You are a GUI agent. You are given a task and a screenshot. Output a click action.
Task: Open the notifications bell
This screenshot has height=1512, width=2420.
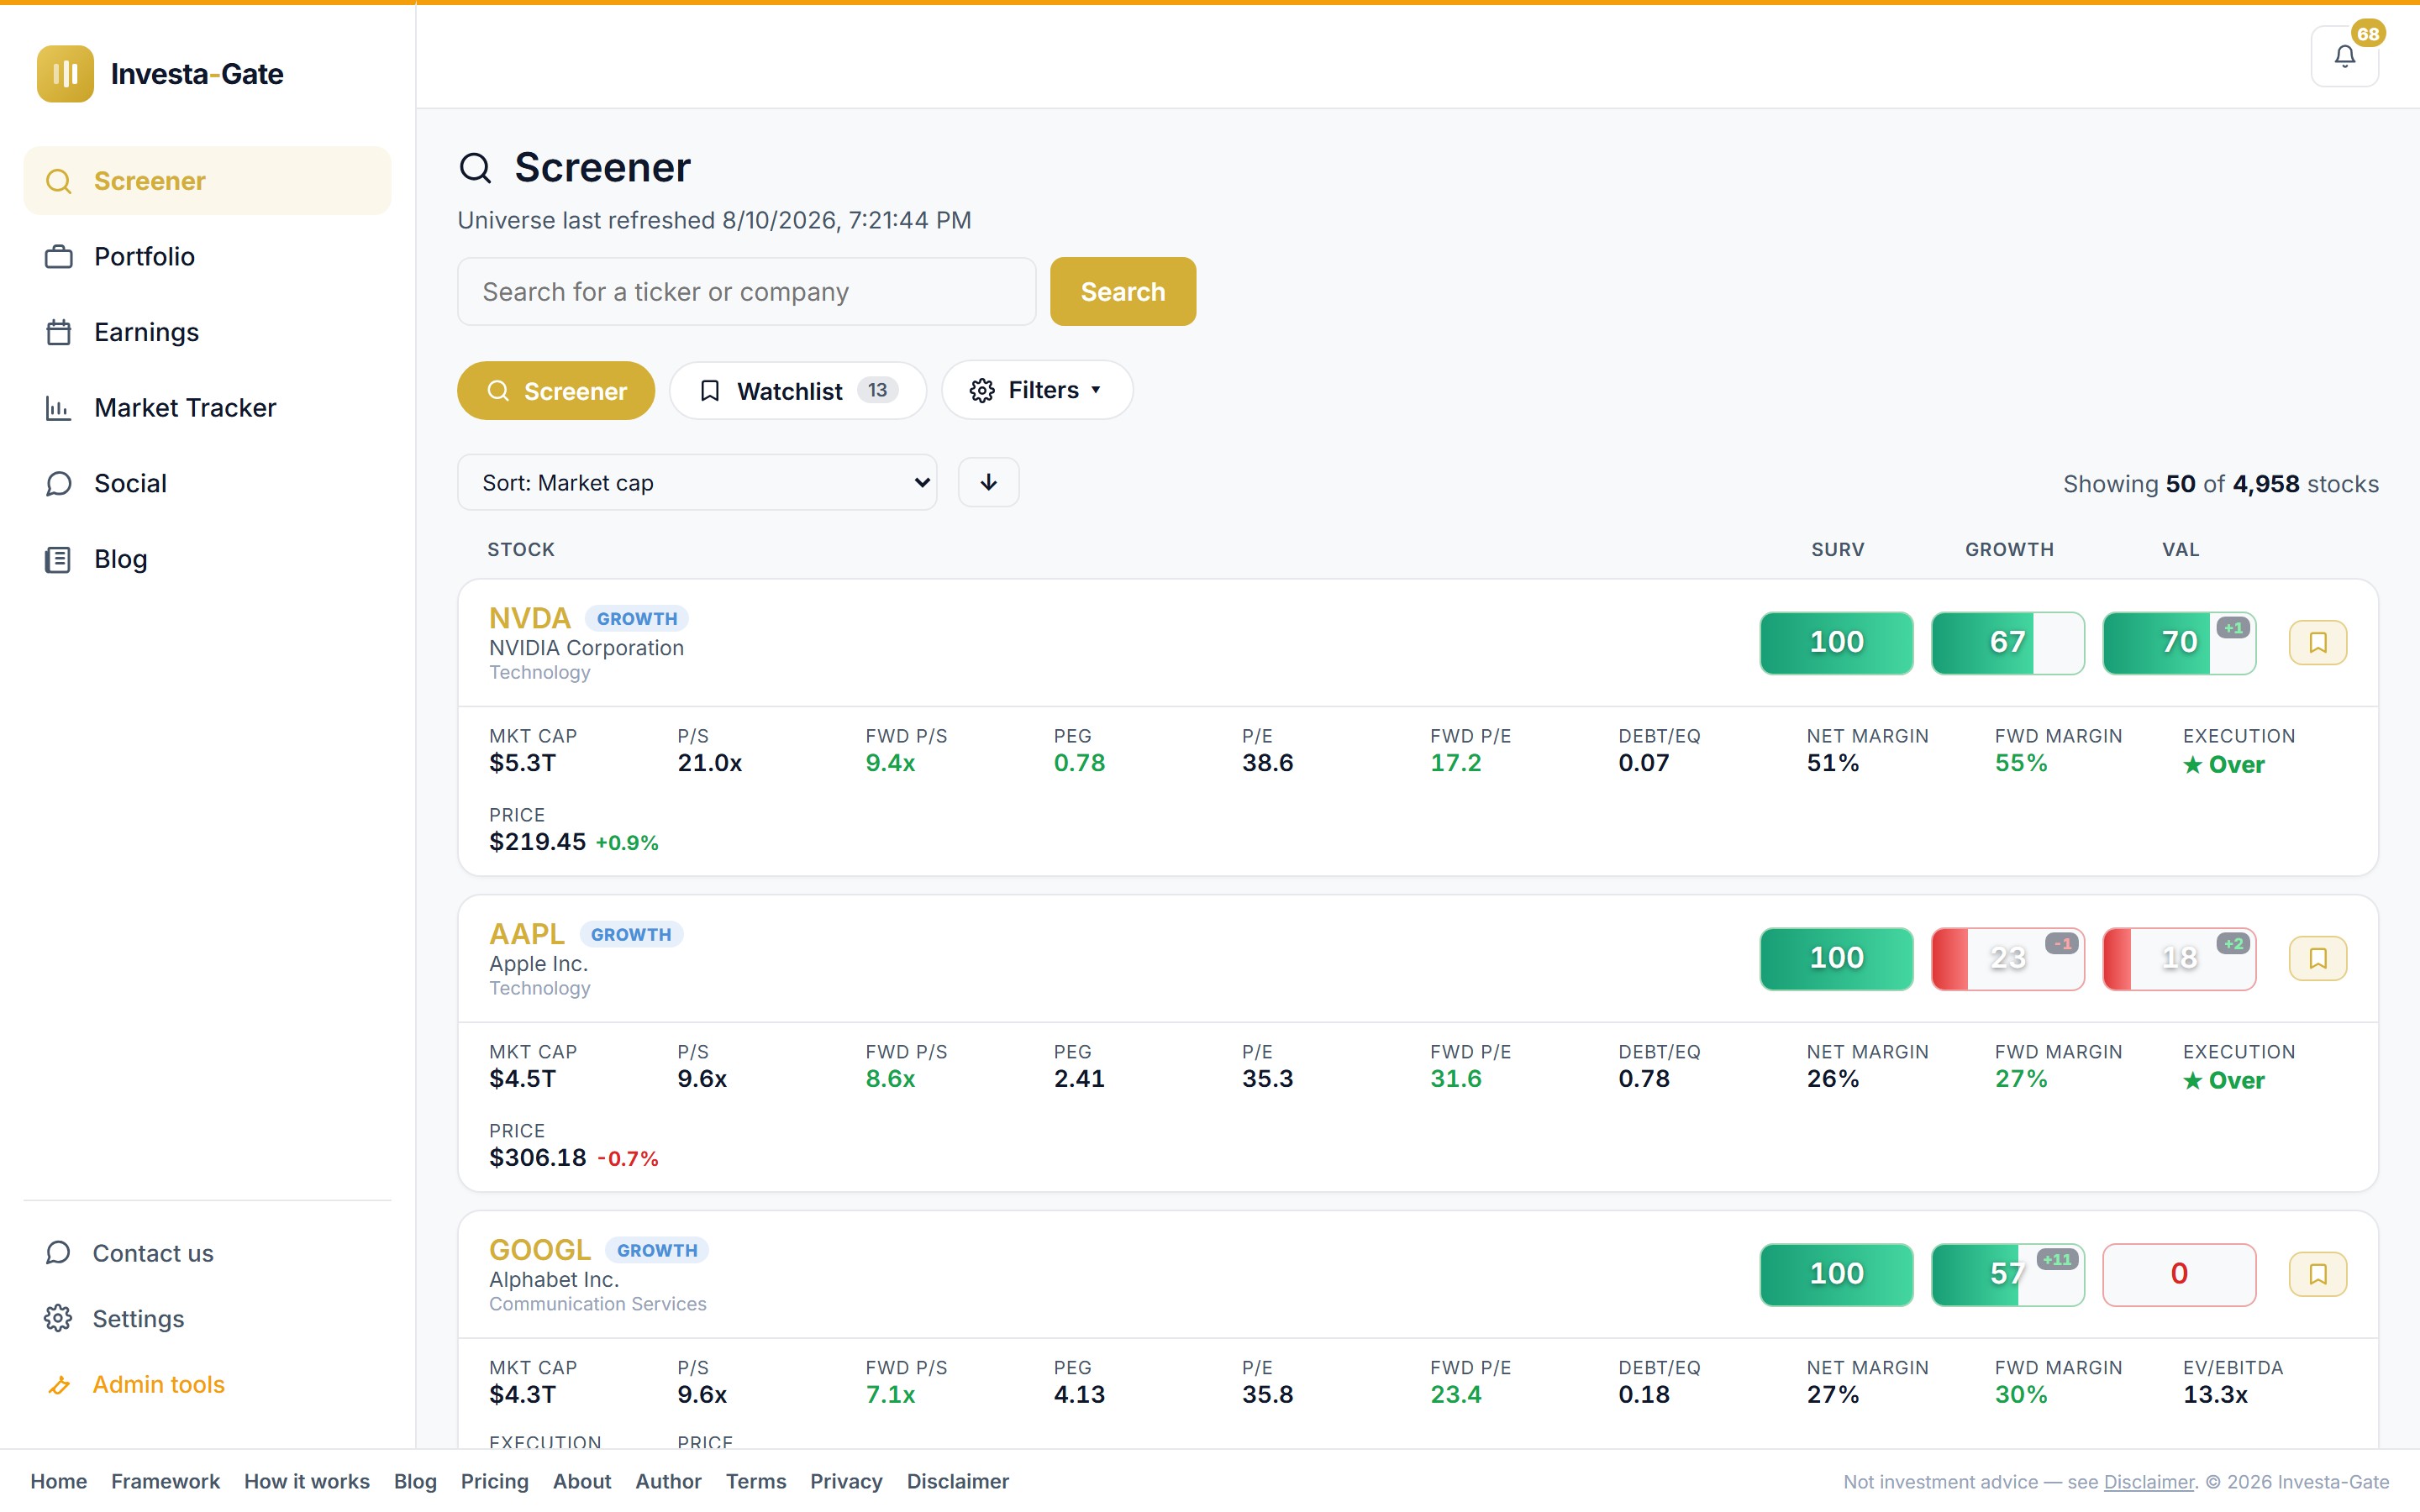pyautogui.click(x=2344, y=57)
